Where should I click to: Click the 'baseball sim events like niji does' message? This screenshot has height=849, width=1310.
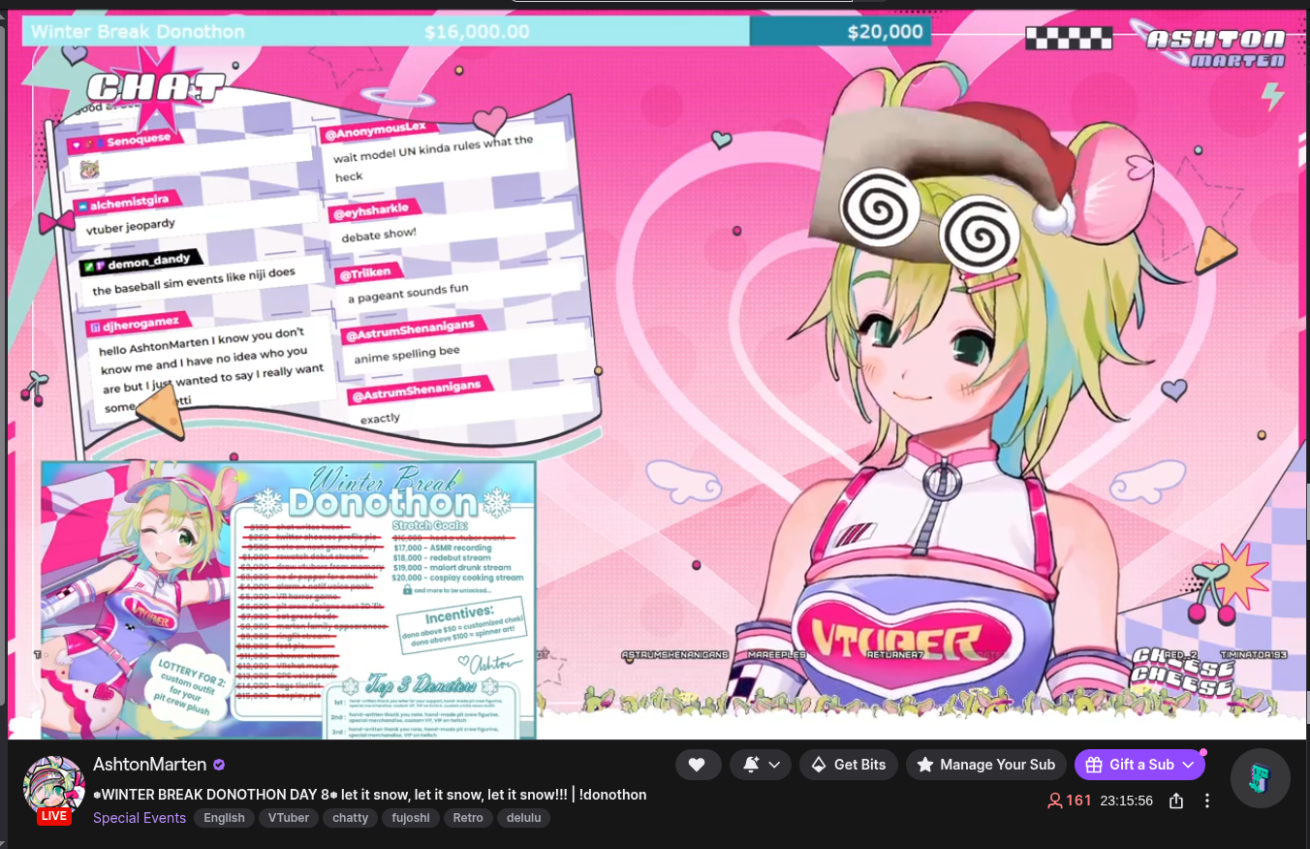click(194, 282)
